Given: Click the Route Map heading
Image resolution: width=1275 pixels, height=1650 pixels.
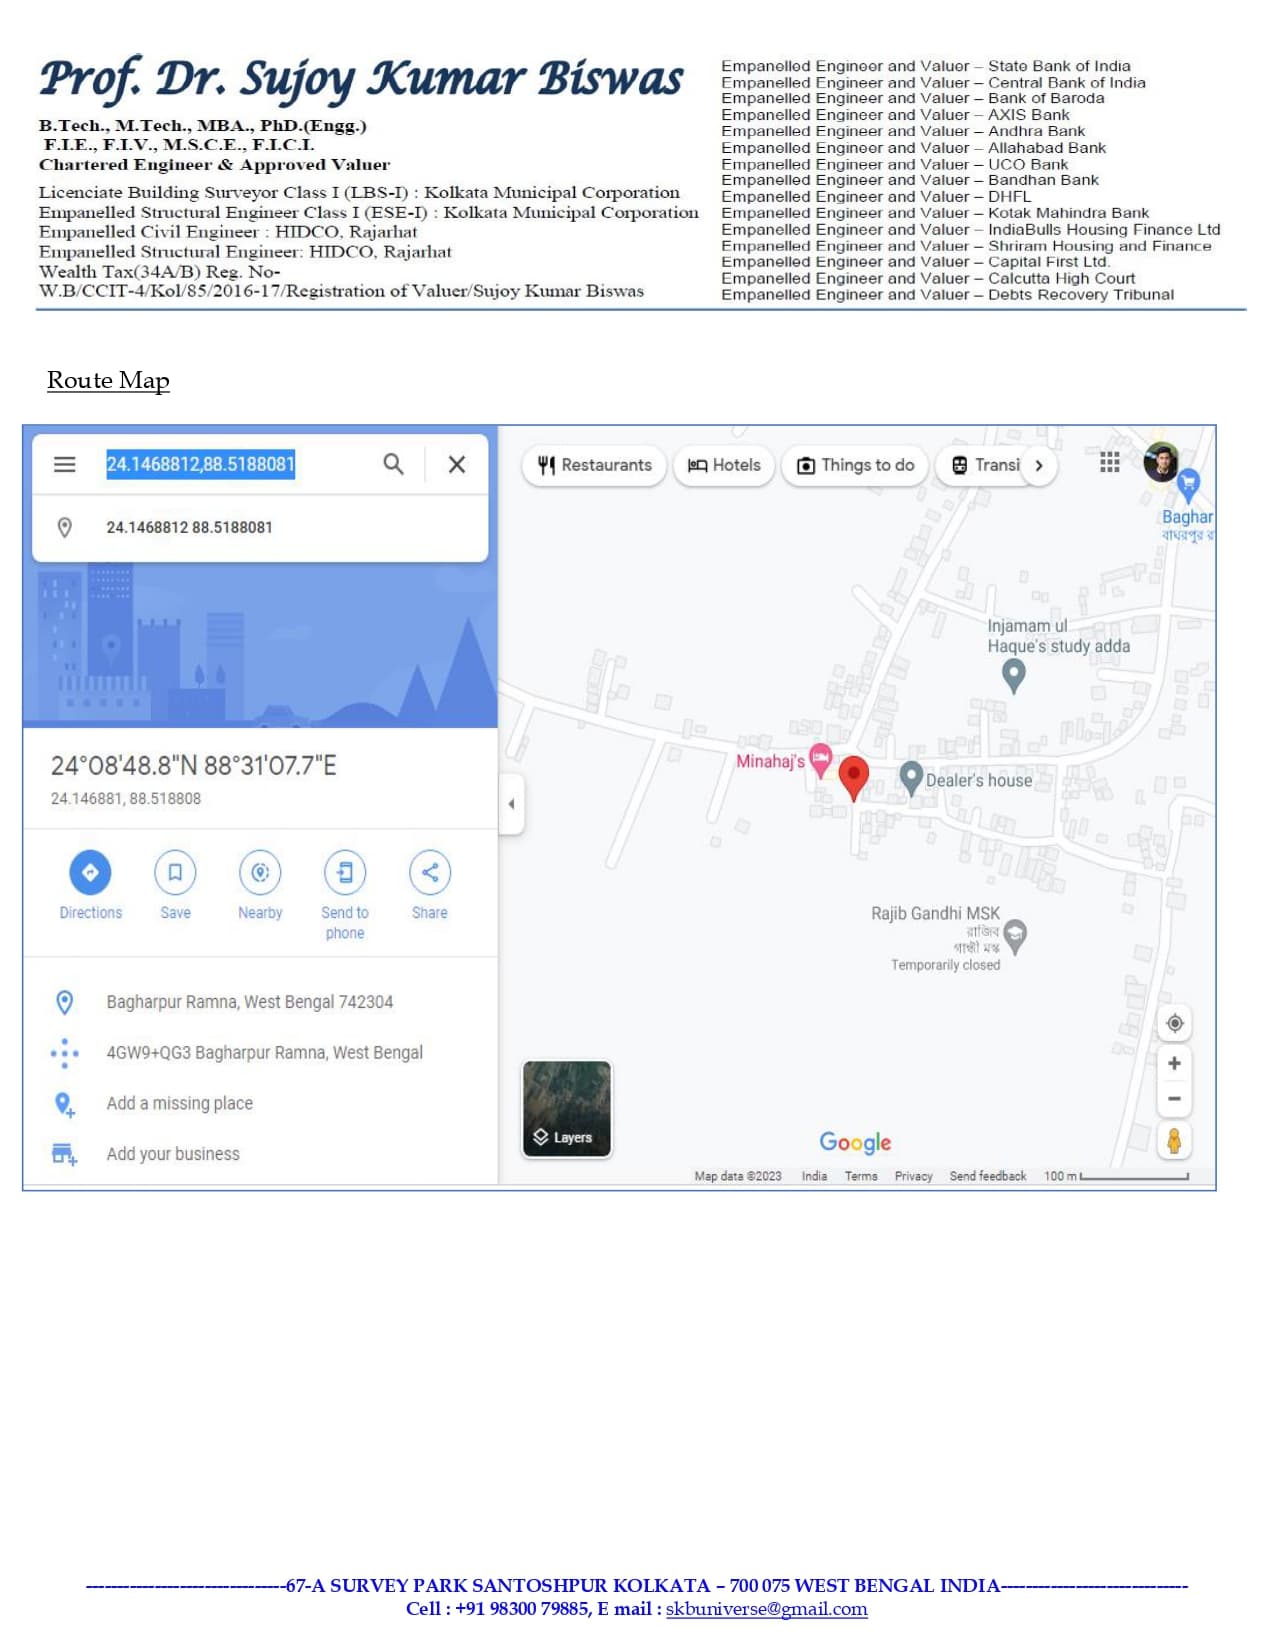Looking at the screenshot, I should click(x=108, y=381).
